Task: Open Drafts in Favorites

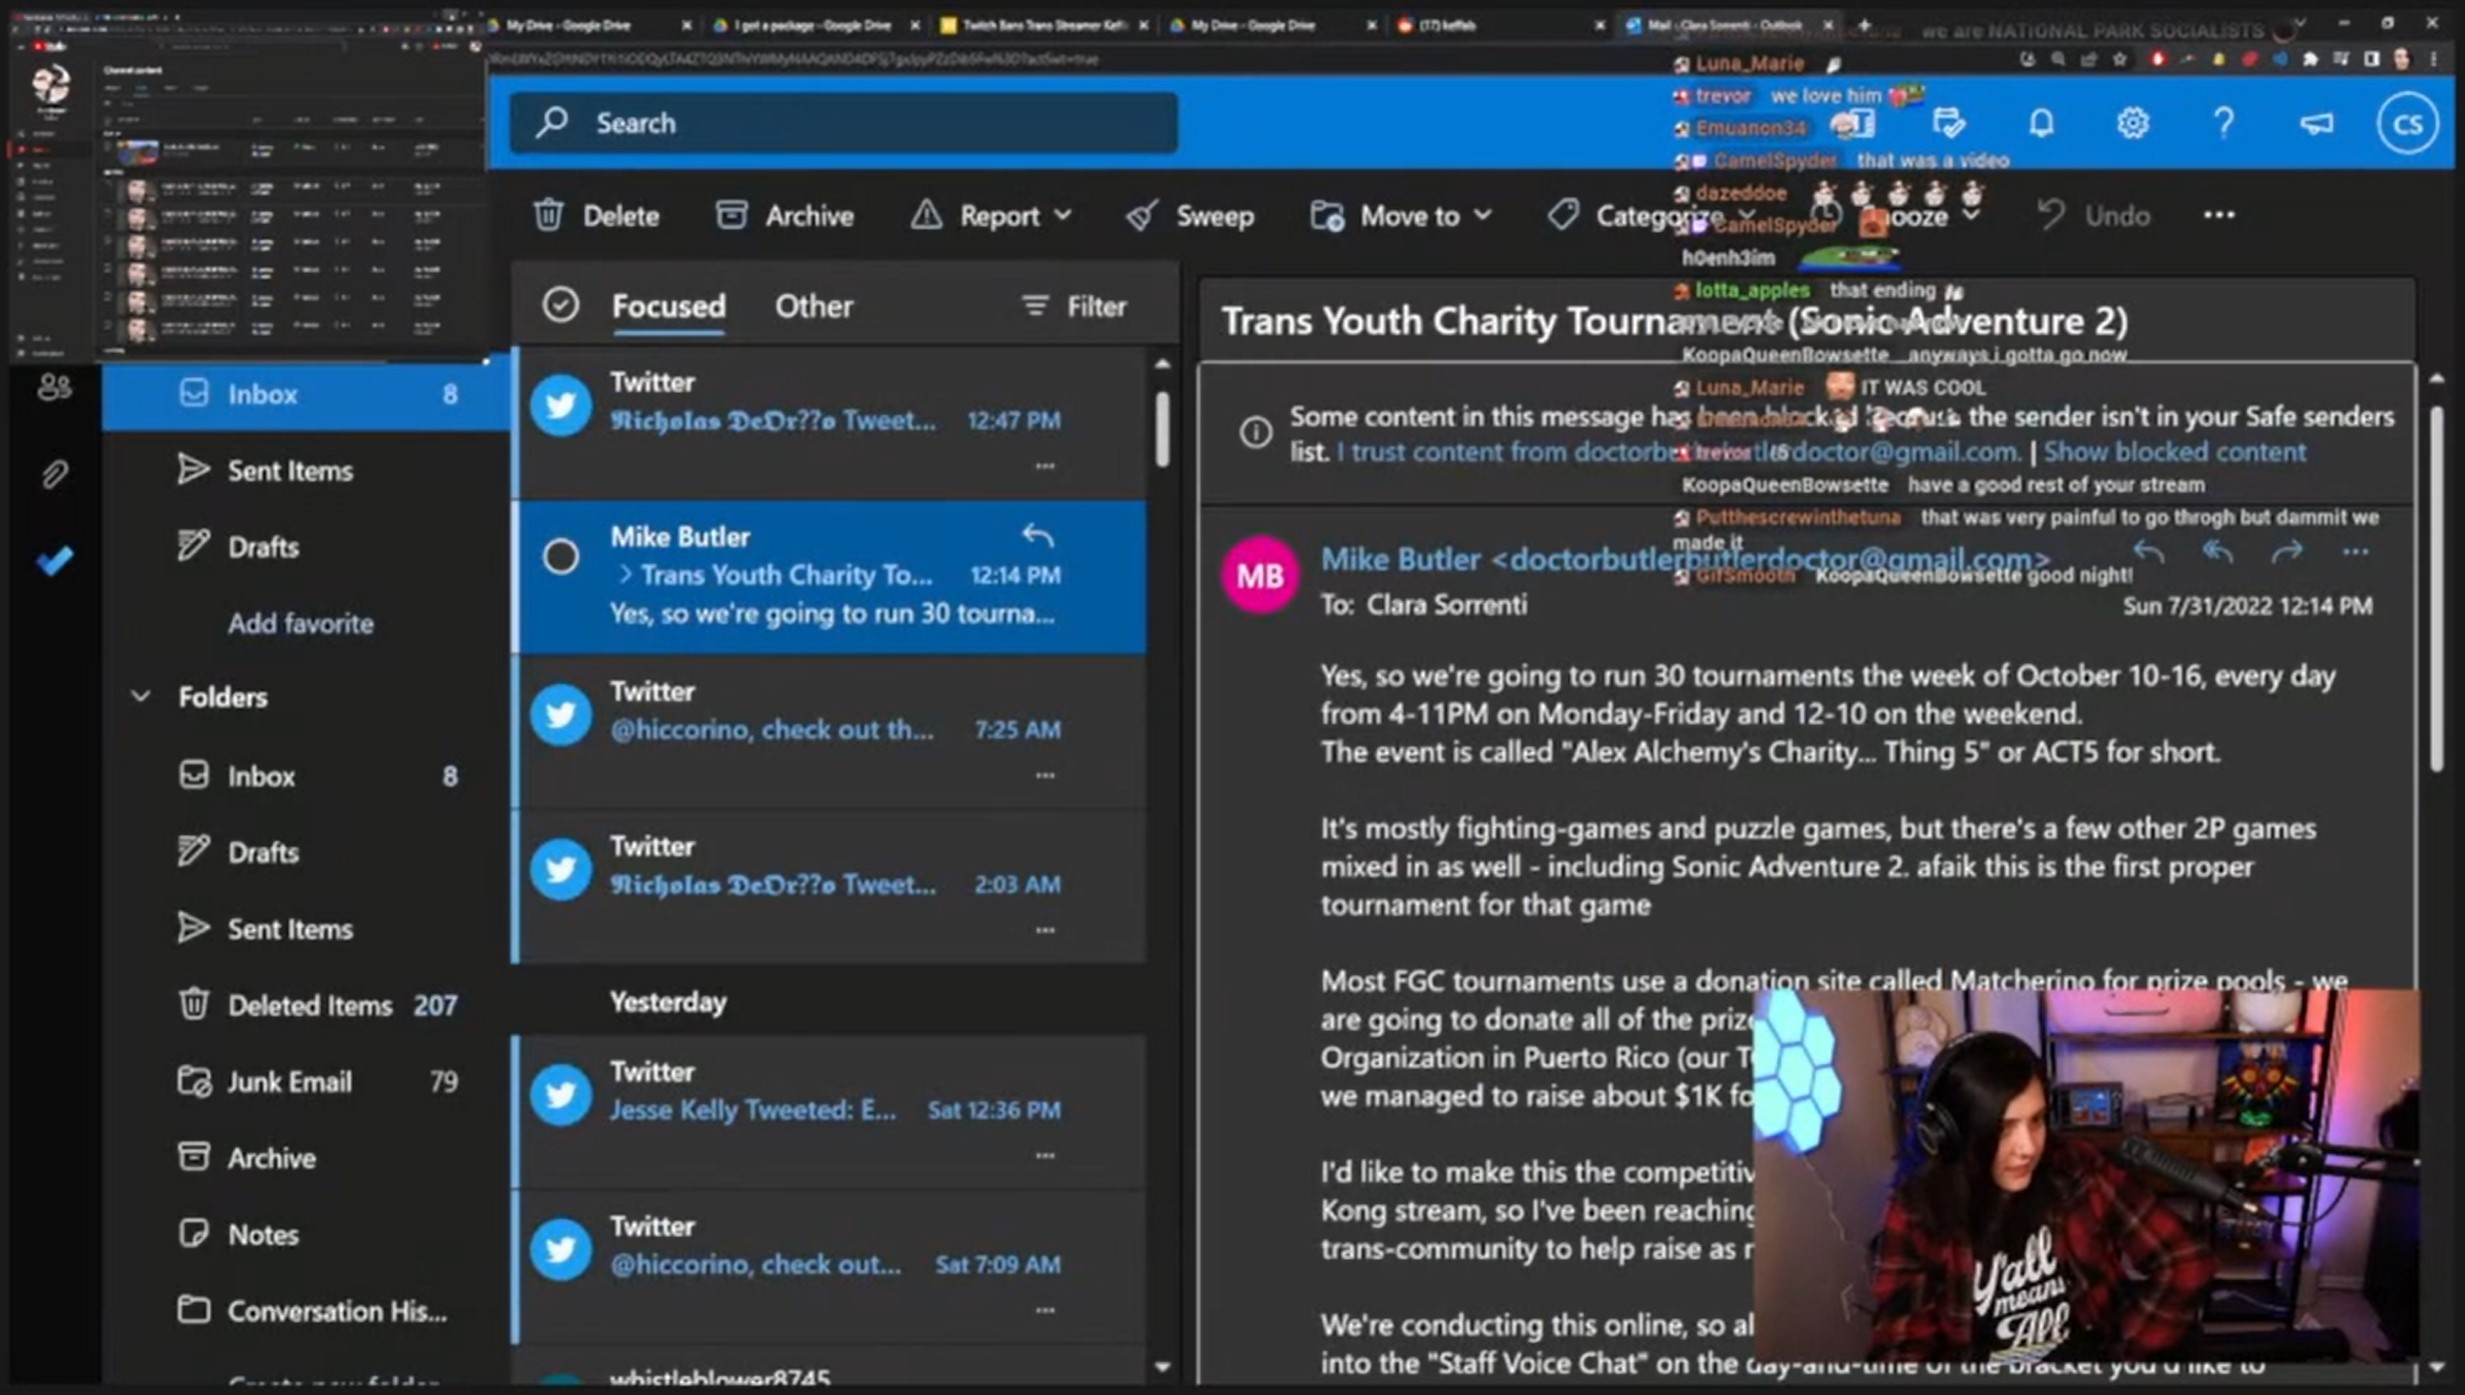Action: (x=305, y=547)
